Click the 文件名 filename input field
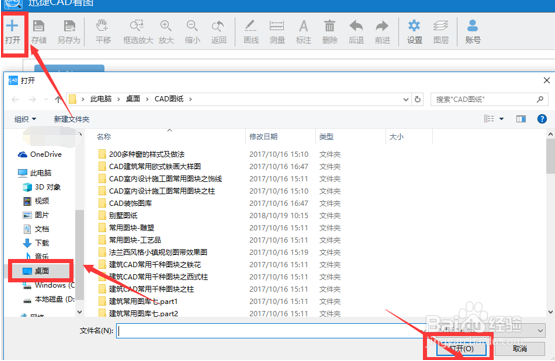The height and width of the screenshot is (361, 555). pyautogui.click(x=271, y=331)
